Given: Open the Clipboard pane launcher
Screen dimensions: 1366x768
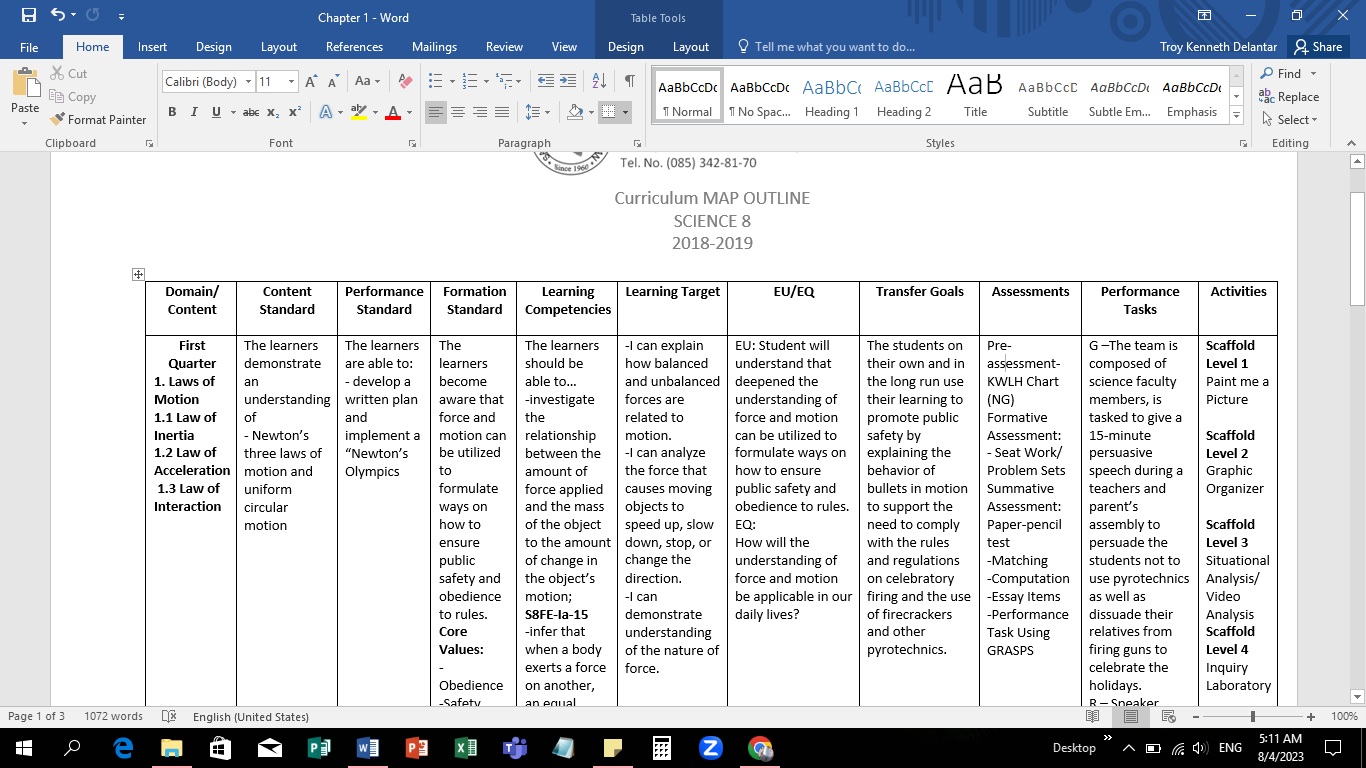Looking at the screenshot, I should pos(149,144).
